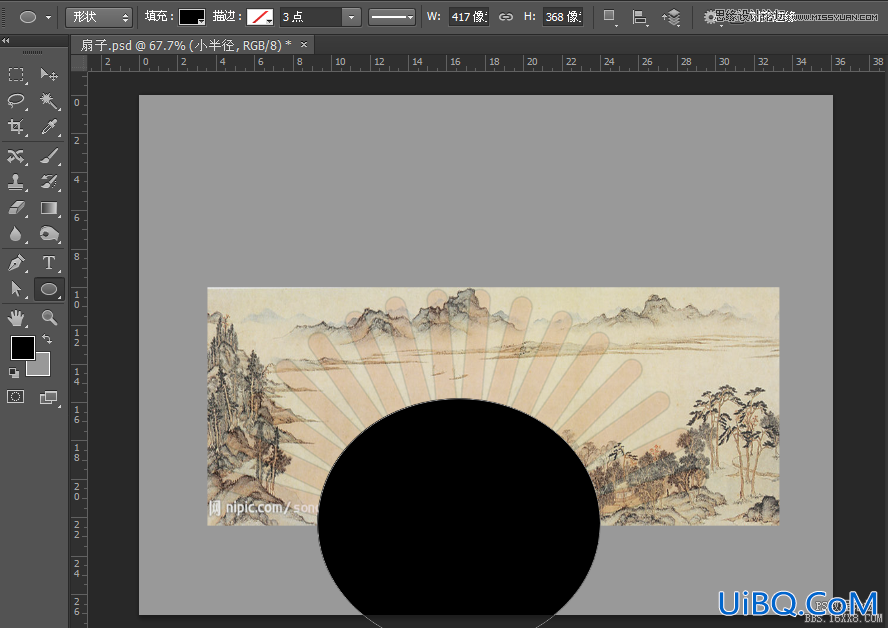
Task: Click the stroke width field showing 3 点
Action: pos(311,17)
